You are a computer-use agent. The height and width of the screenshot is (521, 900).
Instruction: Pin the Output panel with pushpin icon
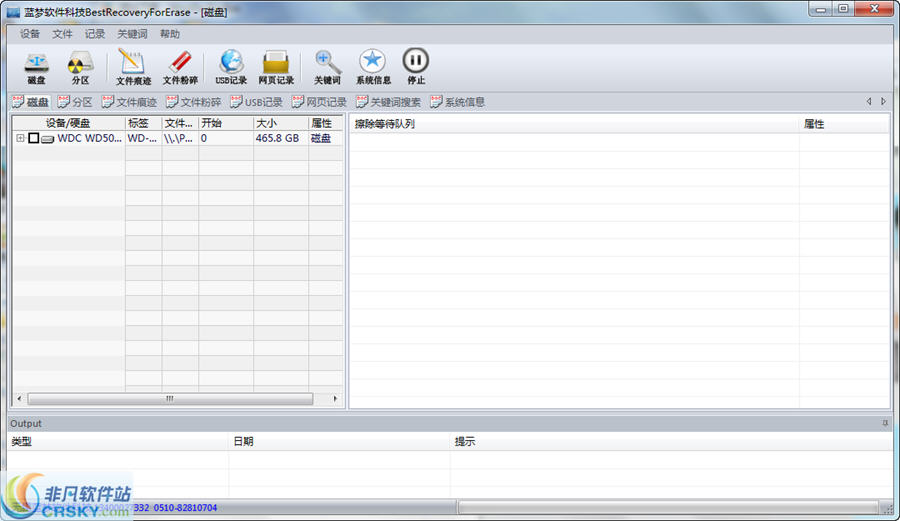point(885,423)
